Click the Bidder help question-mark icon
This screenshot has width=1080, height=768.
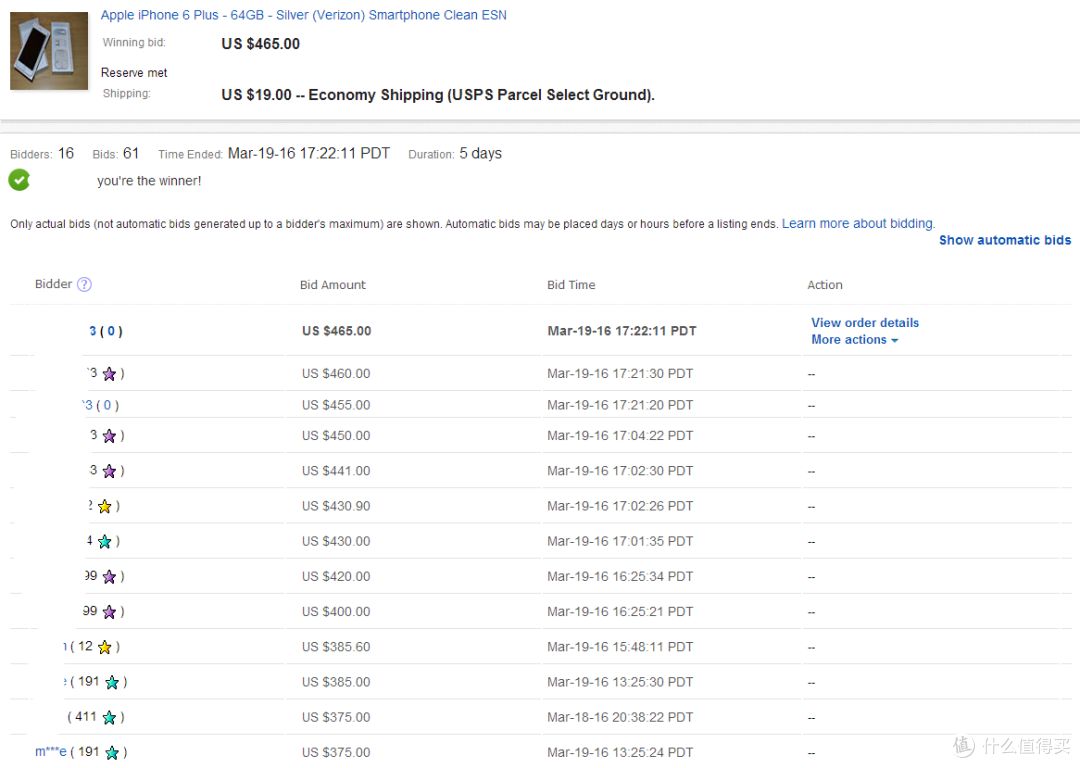[84, 284]
